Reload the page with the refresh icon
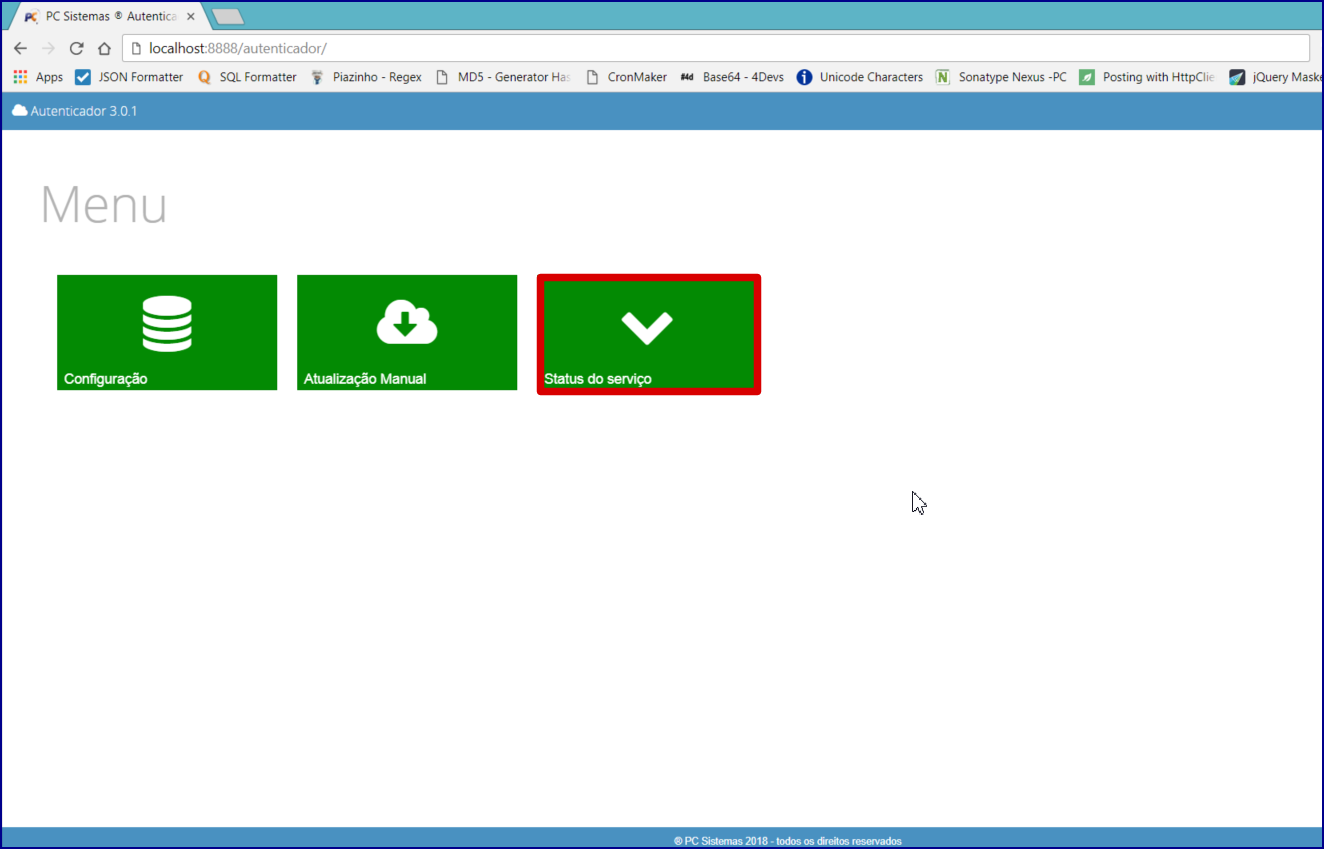This screenshot has height=849, width=1324. (76, 48)
